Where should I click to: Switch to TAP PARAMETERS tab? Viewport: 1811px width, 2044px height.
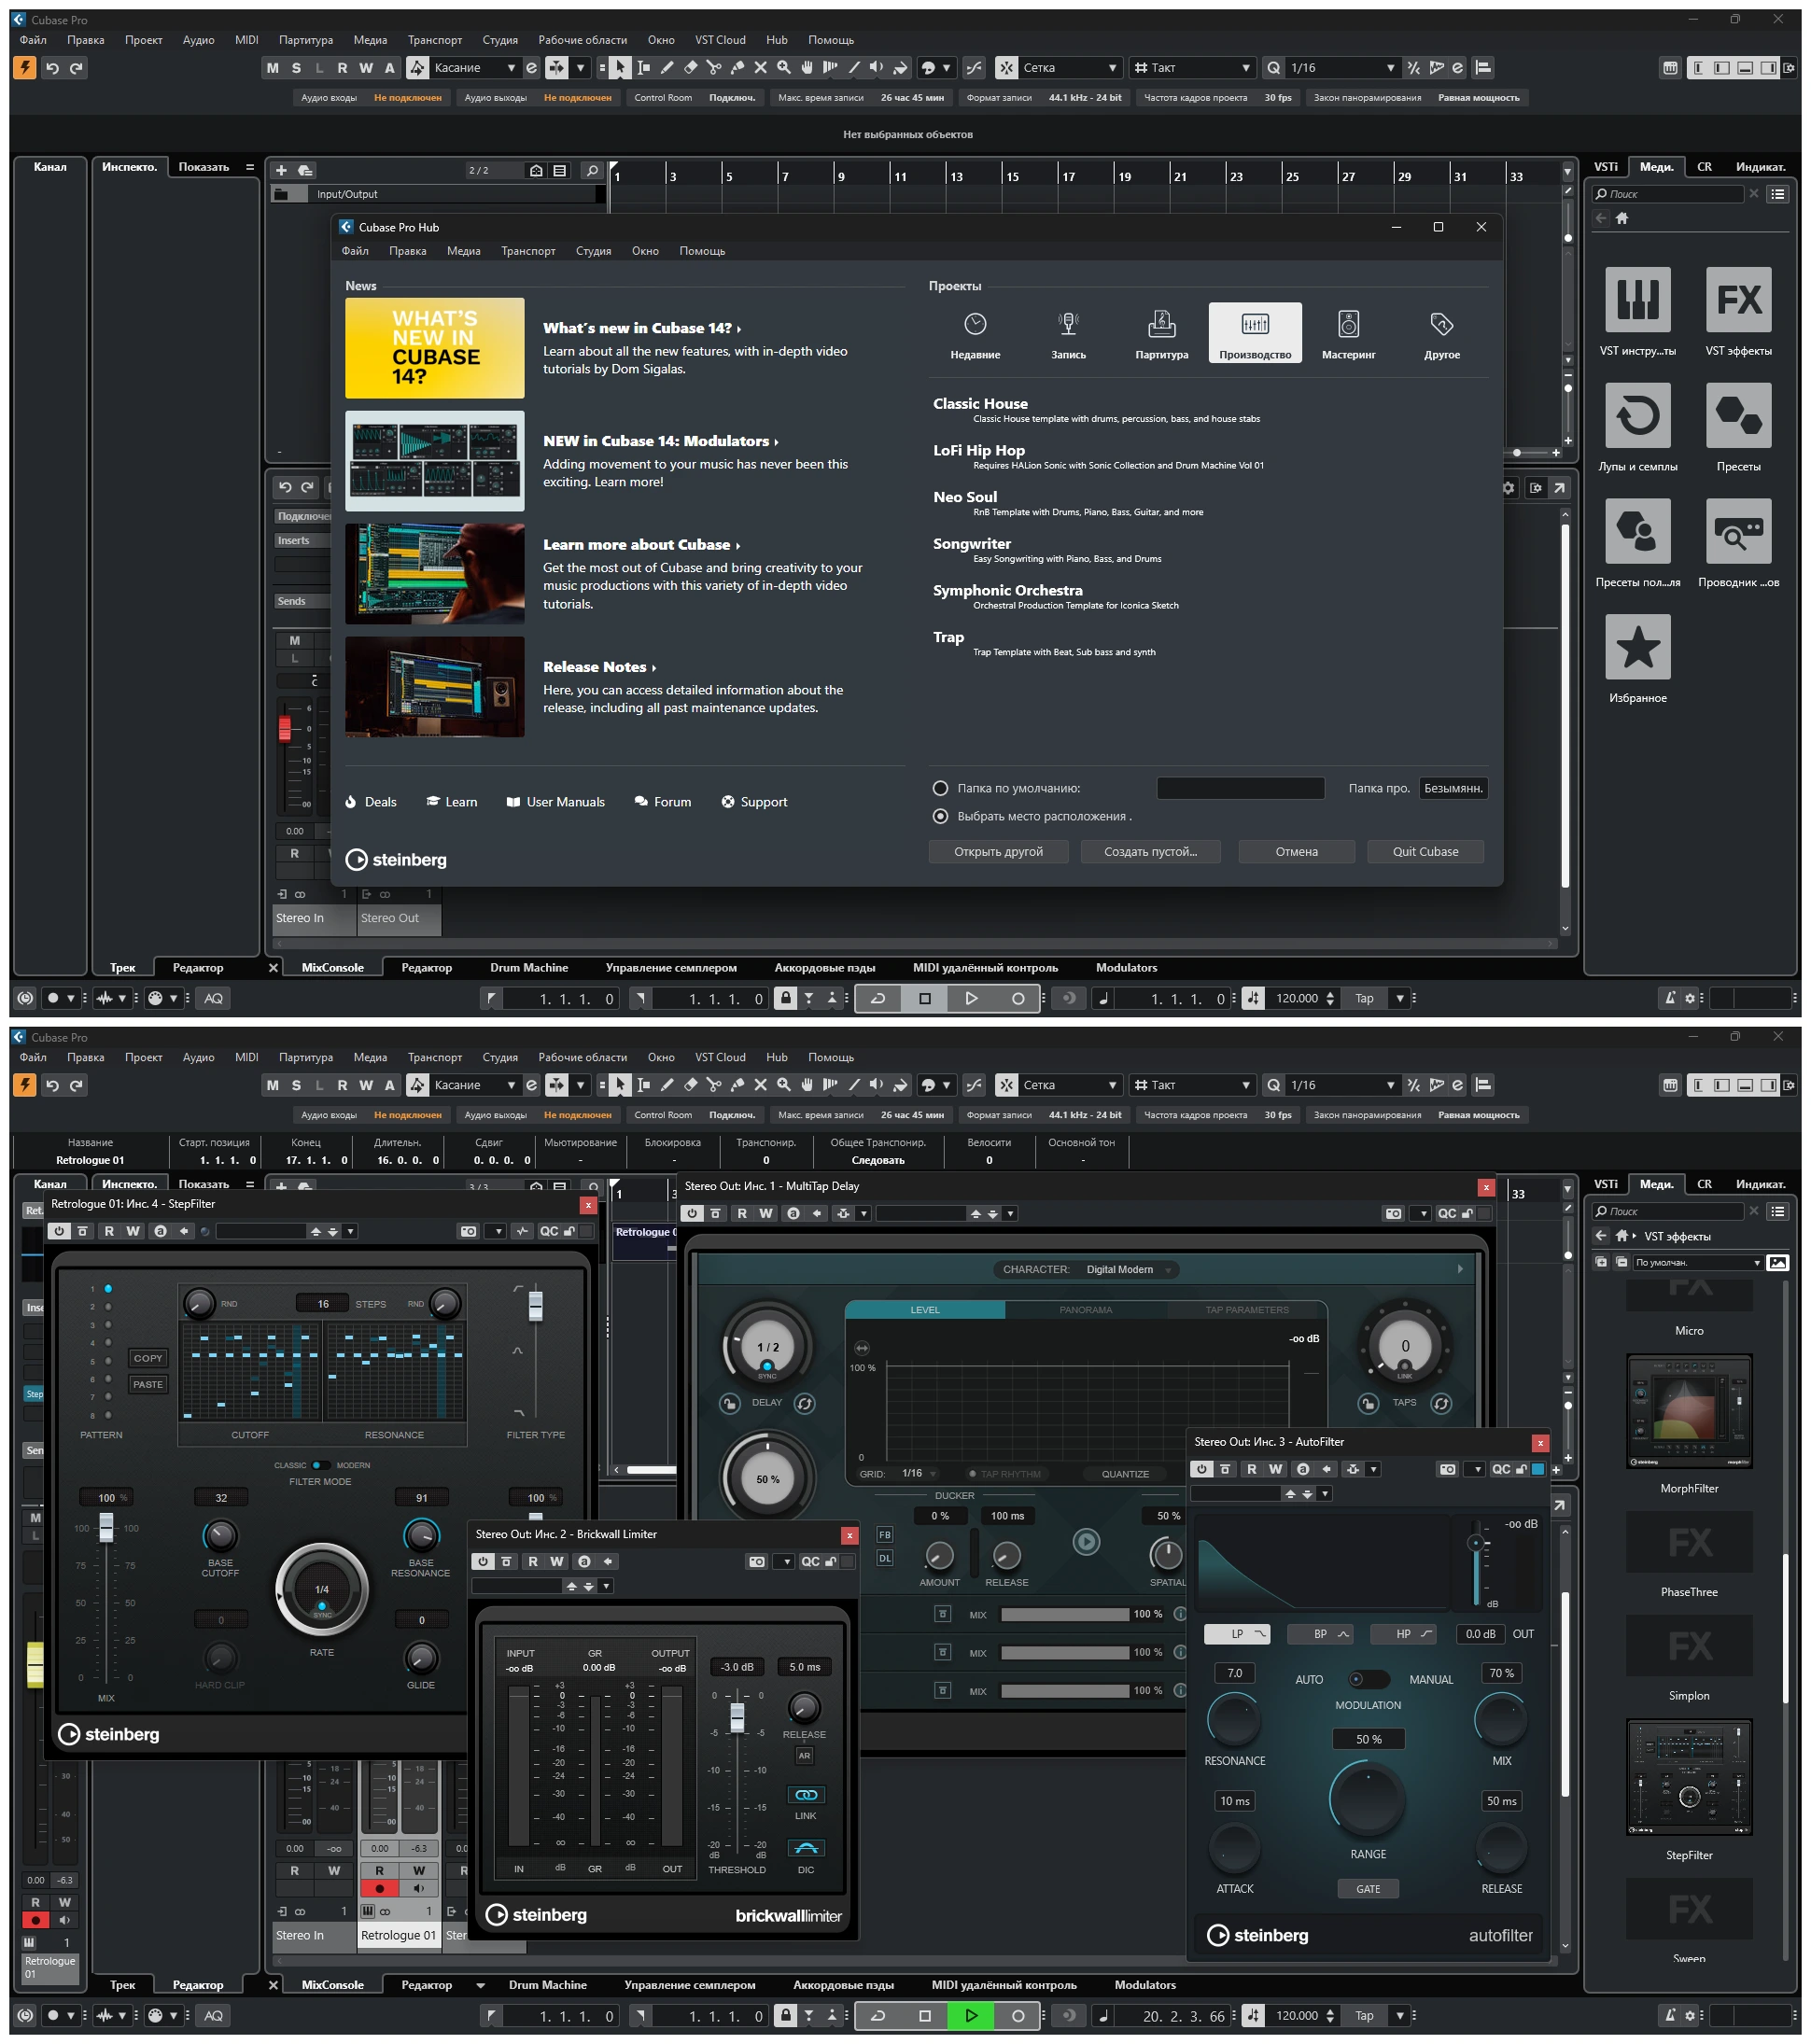1247,1310
